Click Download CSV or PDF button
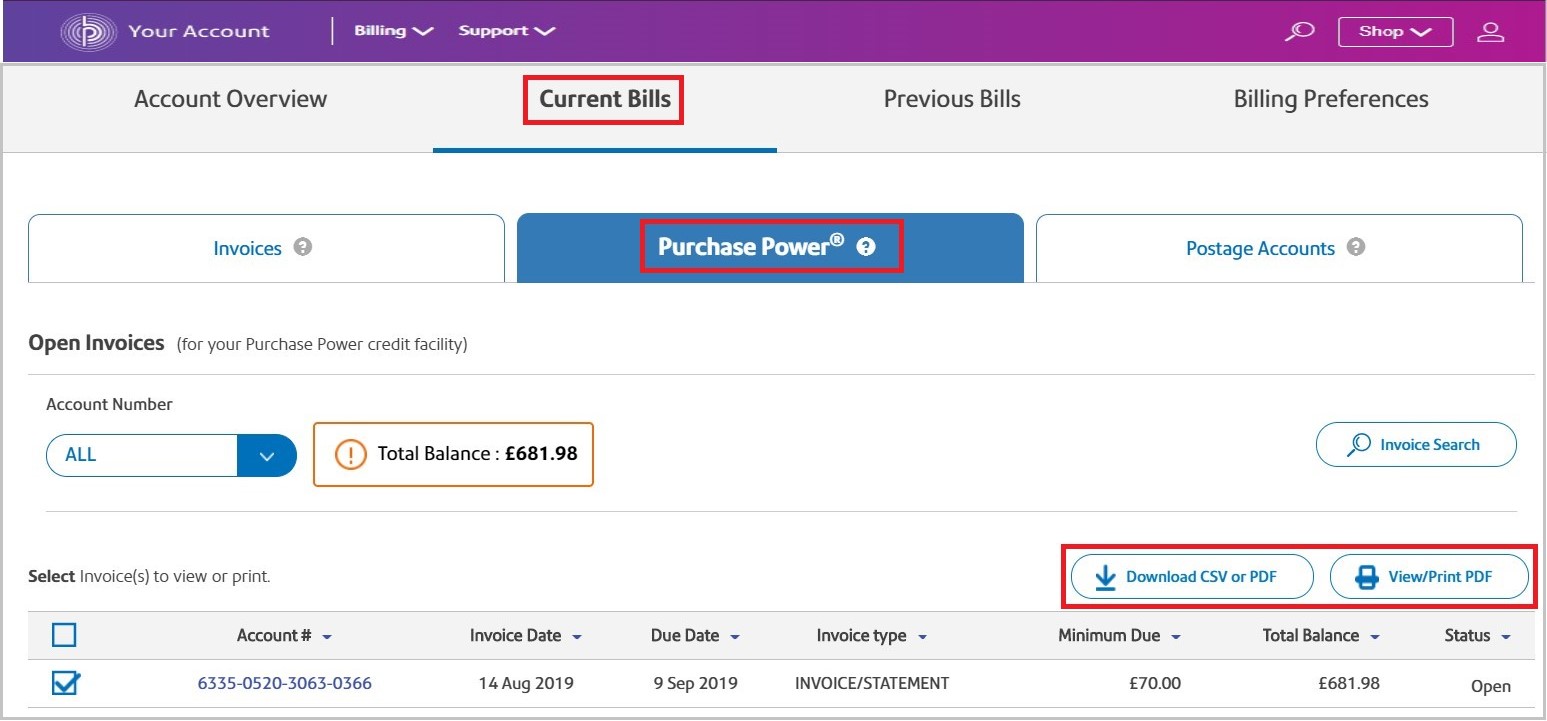This screenshot has width=1547, height=721. (1192, 577)
